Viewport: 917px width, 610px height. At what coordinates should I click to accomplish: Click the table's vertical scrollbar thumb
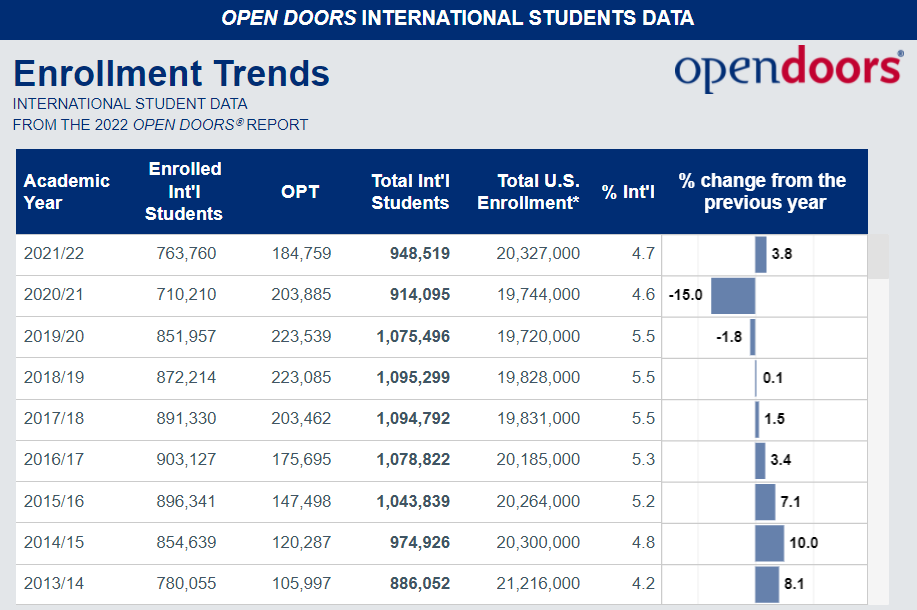click(x=877, y=256)
